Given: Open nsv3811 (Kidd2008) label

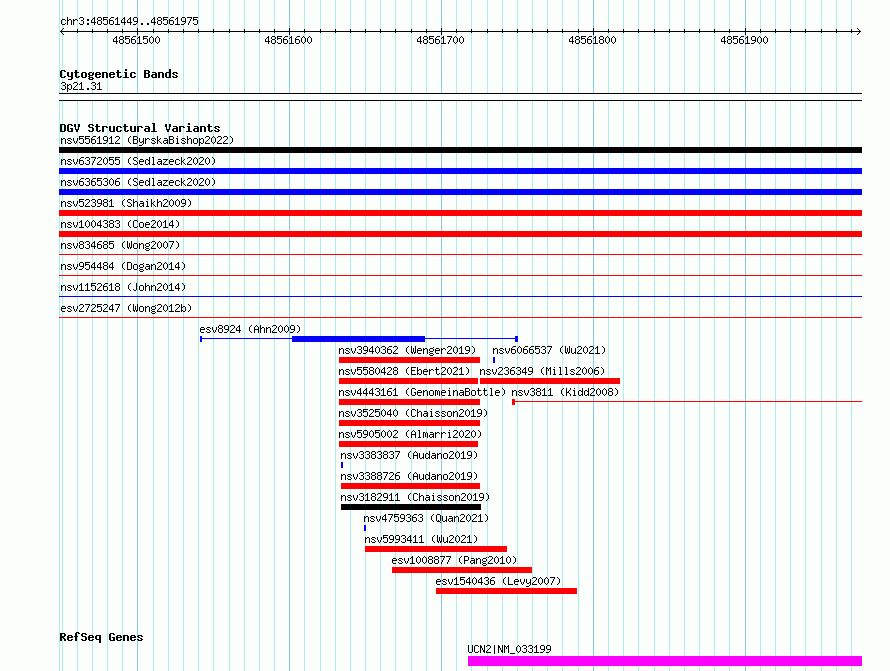Looking at the screenshot, I should point(565,392).
